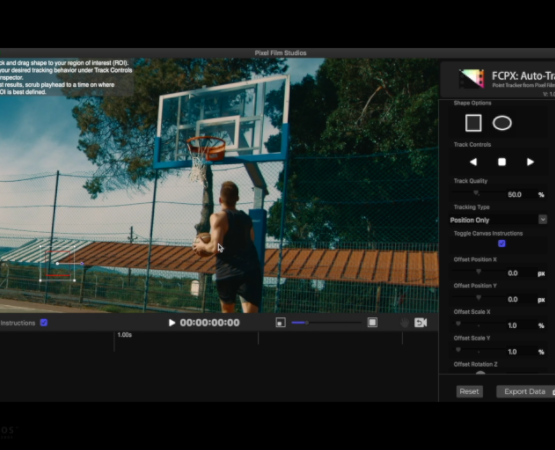Select the hand pan tool icon
The width and height of the screenshot is (555, 450).
[x=405, y=323]
